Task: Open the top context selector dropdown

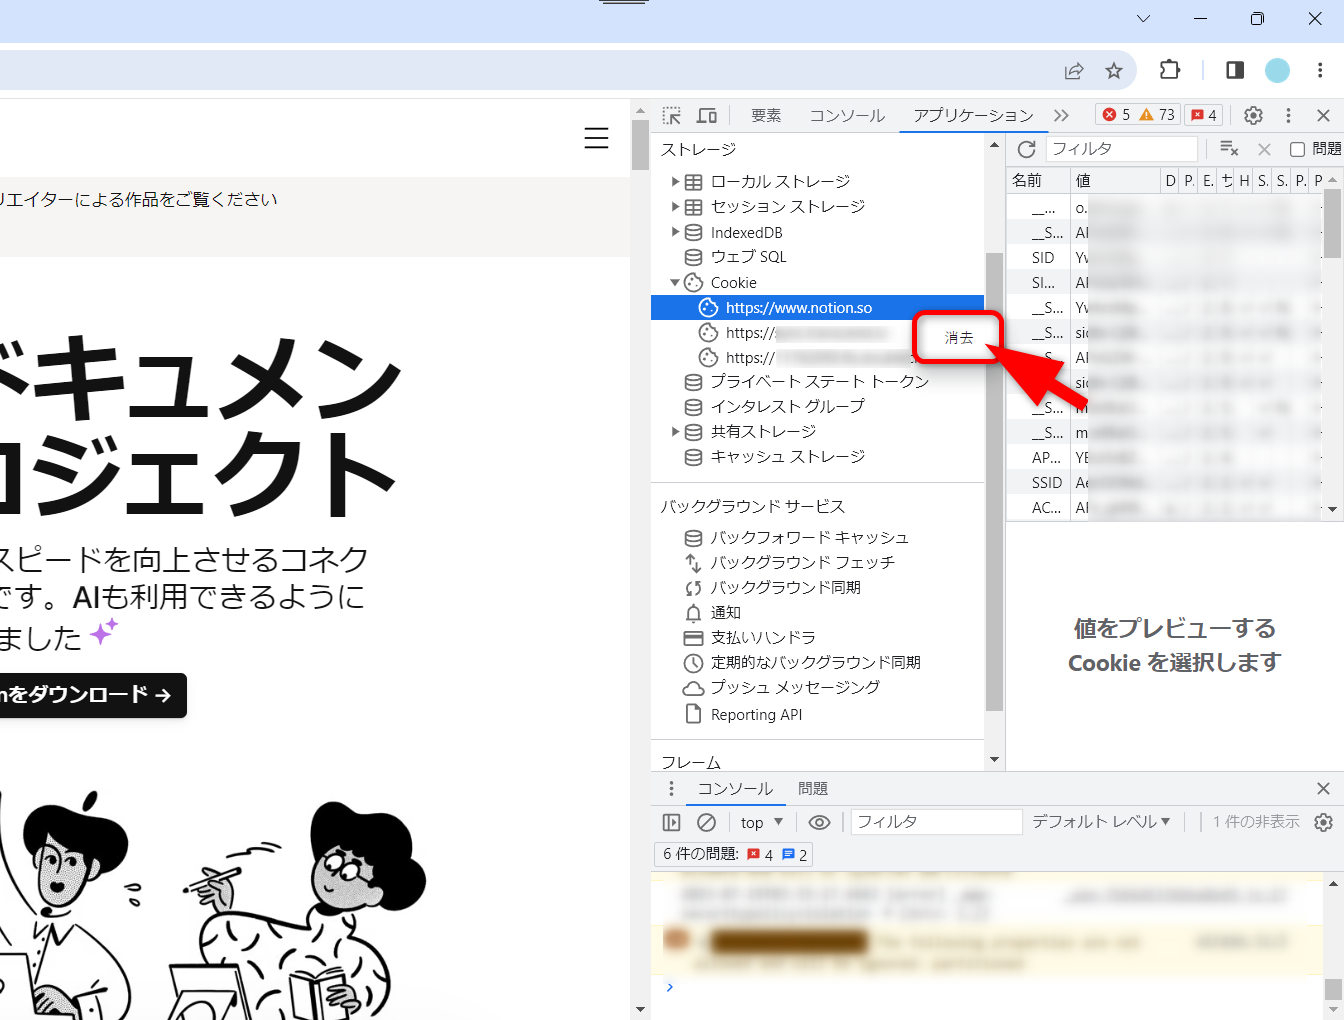Action: coord(762,822)
